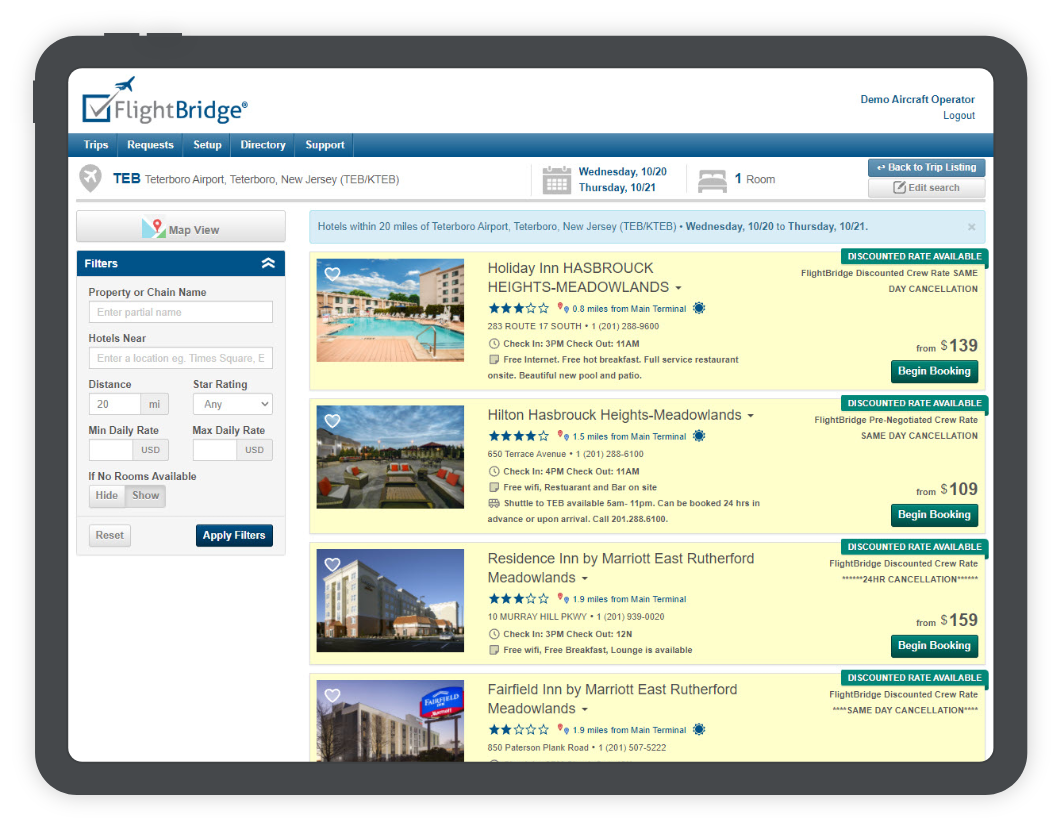Image resolution: width=1061 pixels, height=828 pixels.
Task: Click Begin Booking for the $139 Holiday Inn
Action: point(934,371)
